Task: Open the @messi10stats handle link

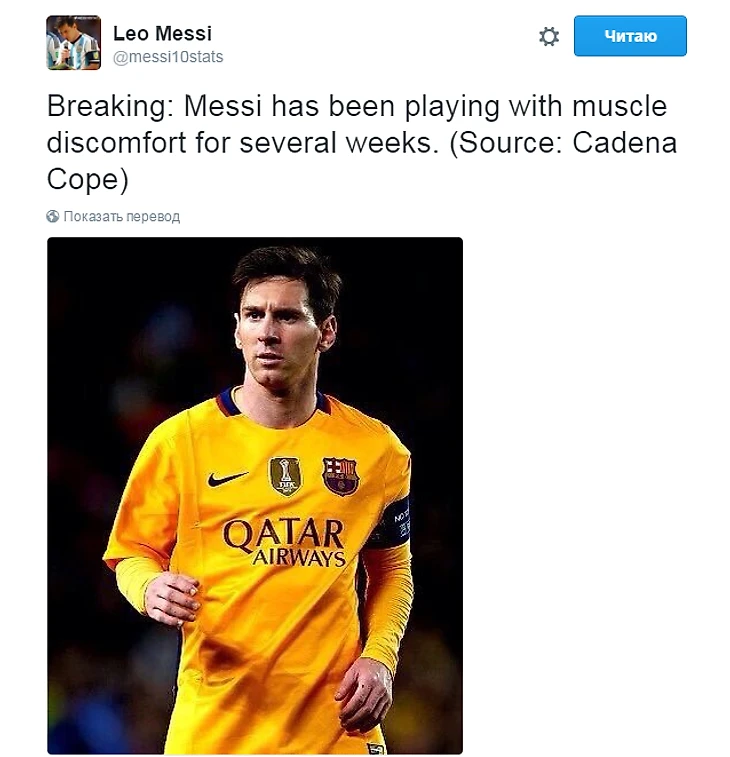Action: [x=168, y=57]
